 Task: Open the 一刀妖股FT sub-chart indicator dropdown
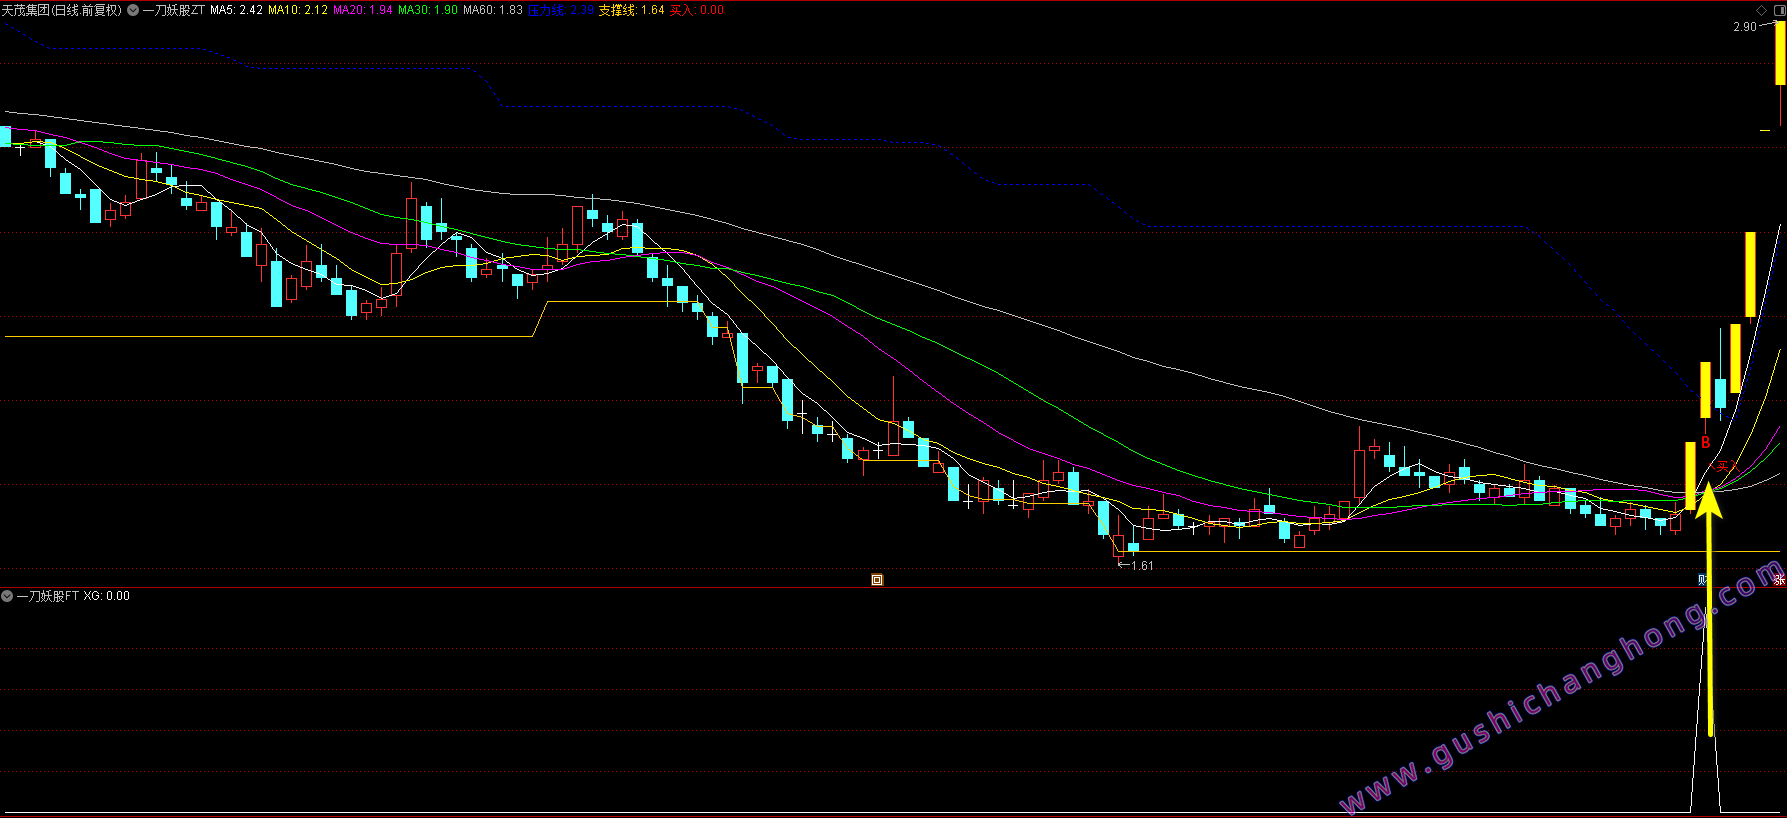click(x=7, y=596)
